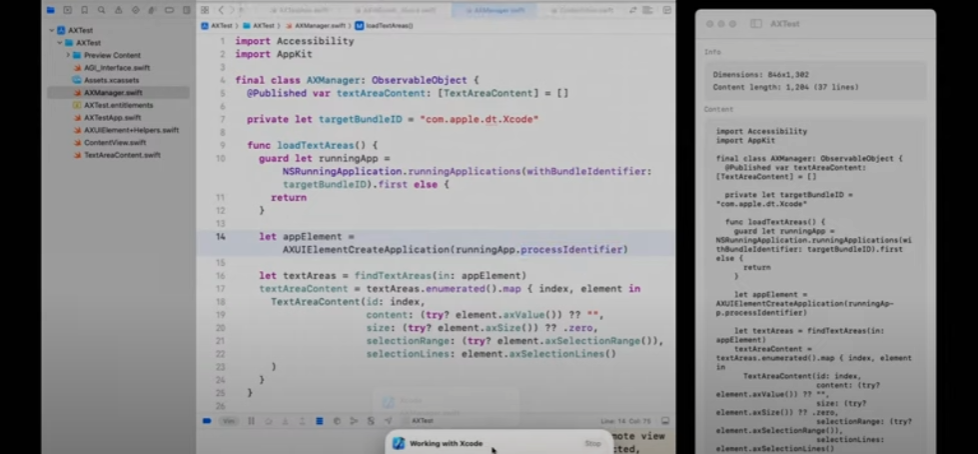Collapse the AXTest root project item
978x454 pixels.
point(51,31)
